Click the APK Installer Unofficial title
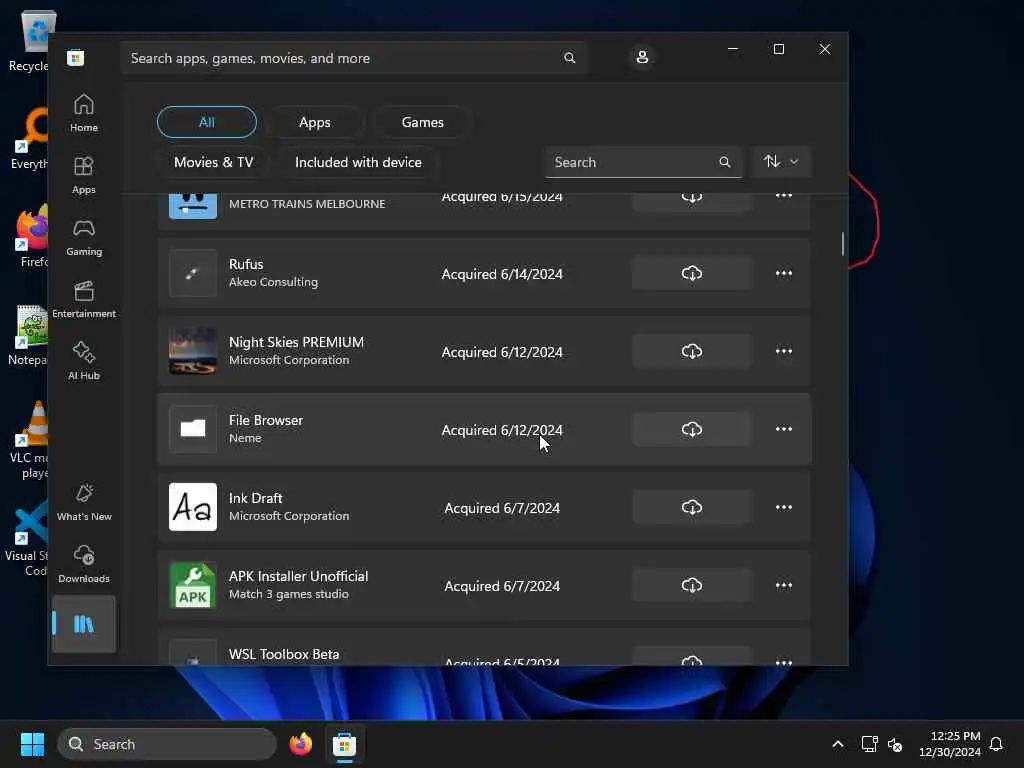This screenshot has height=768, width=1024. click(298, 576)
